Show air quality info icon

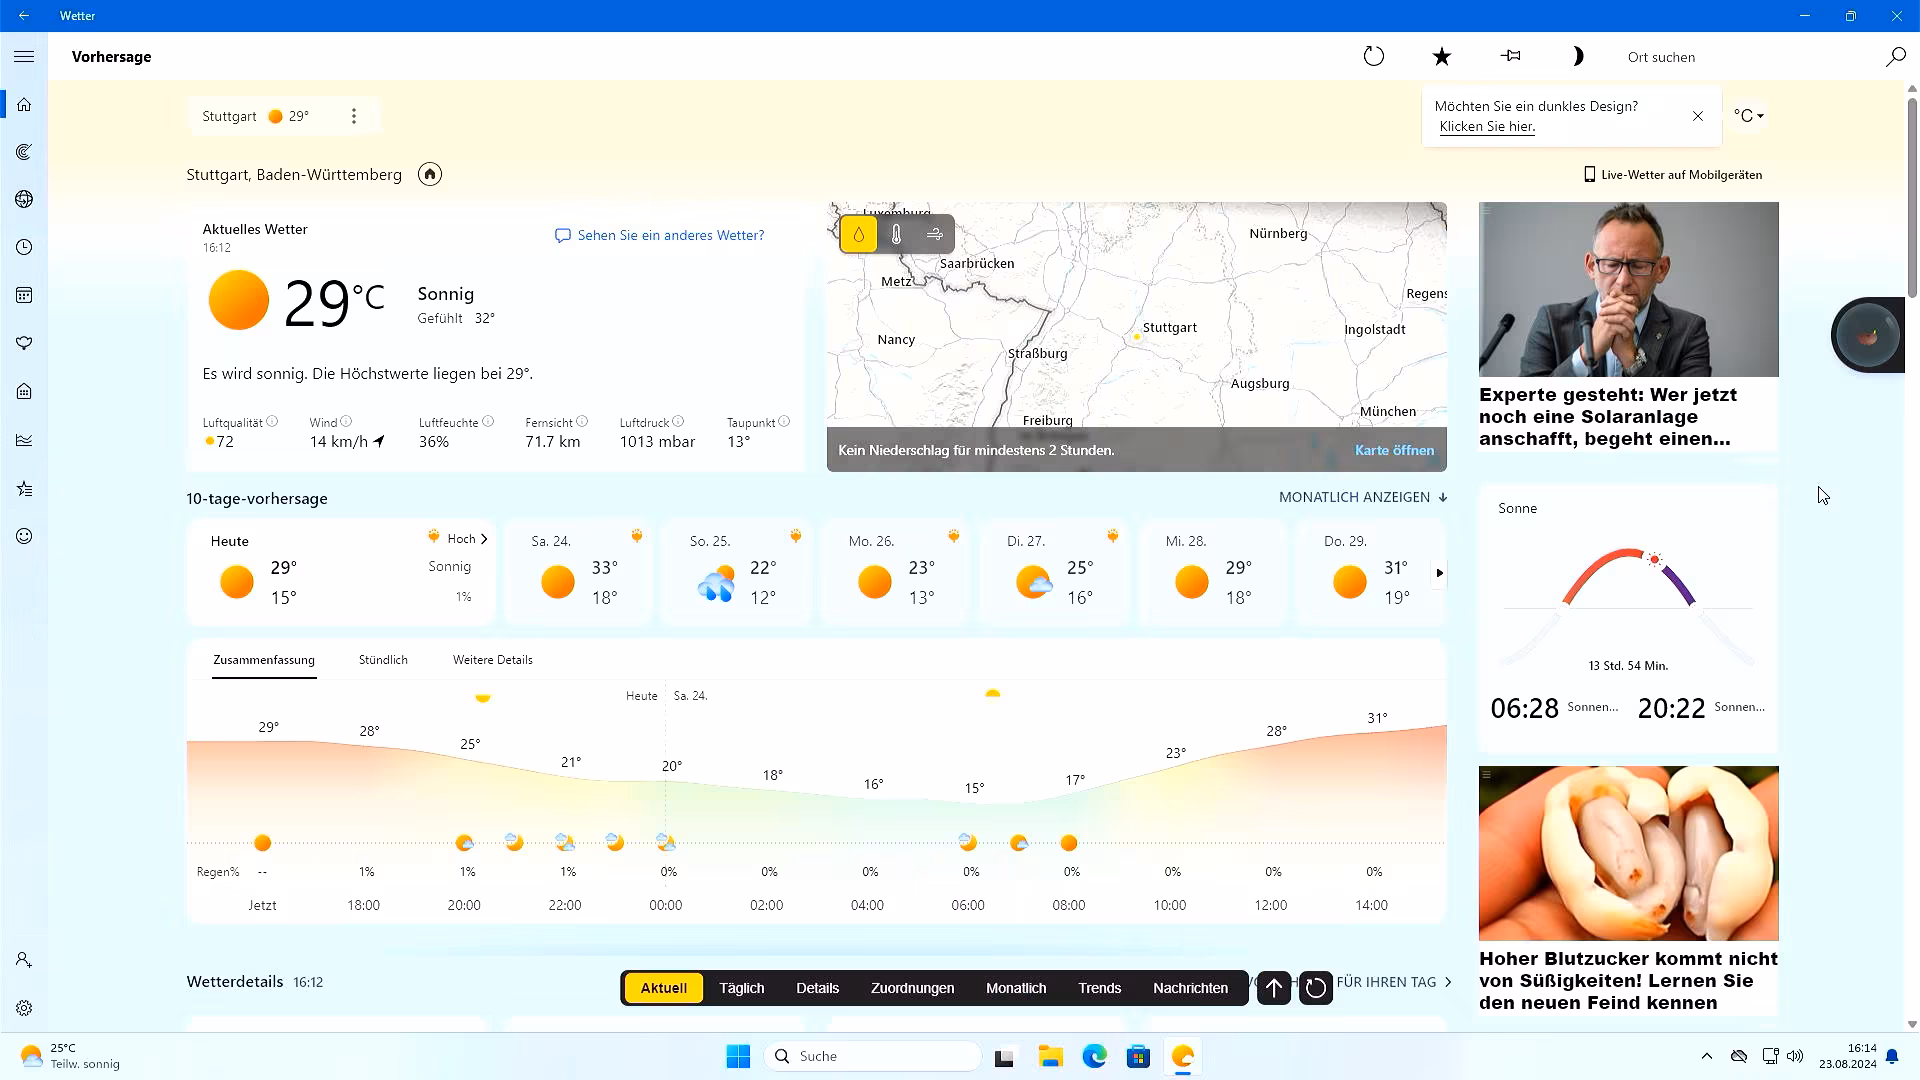pos(272,421)
